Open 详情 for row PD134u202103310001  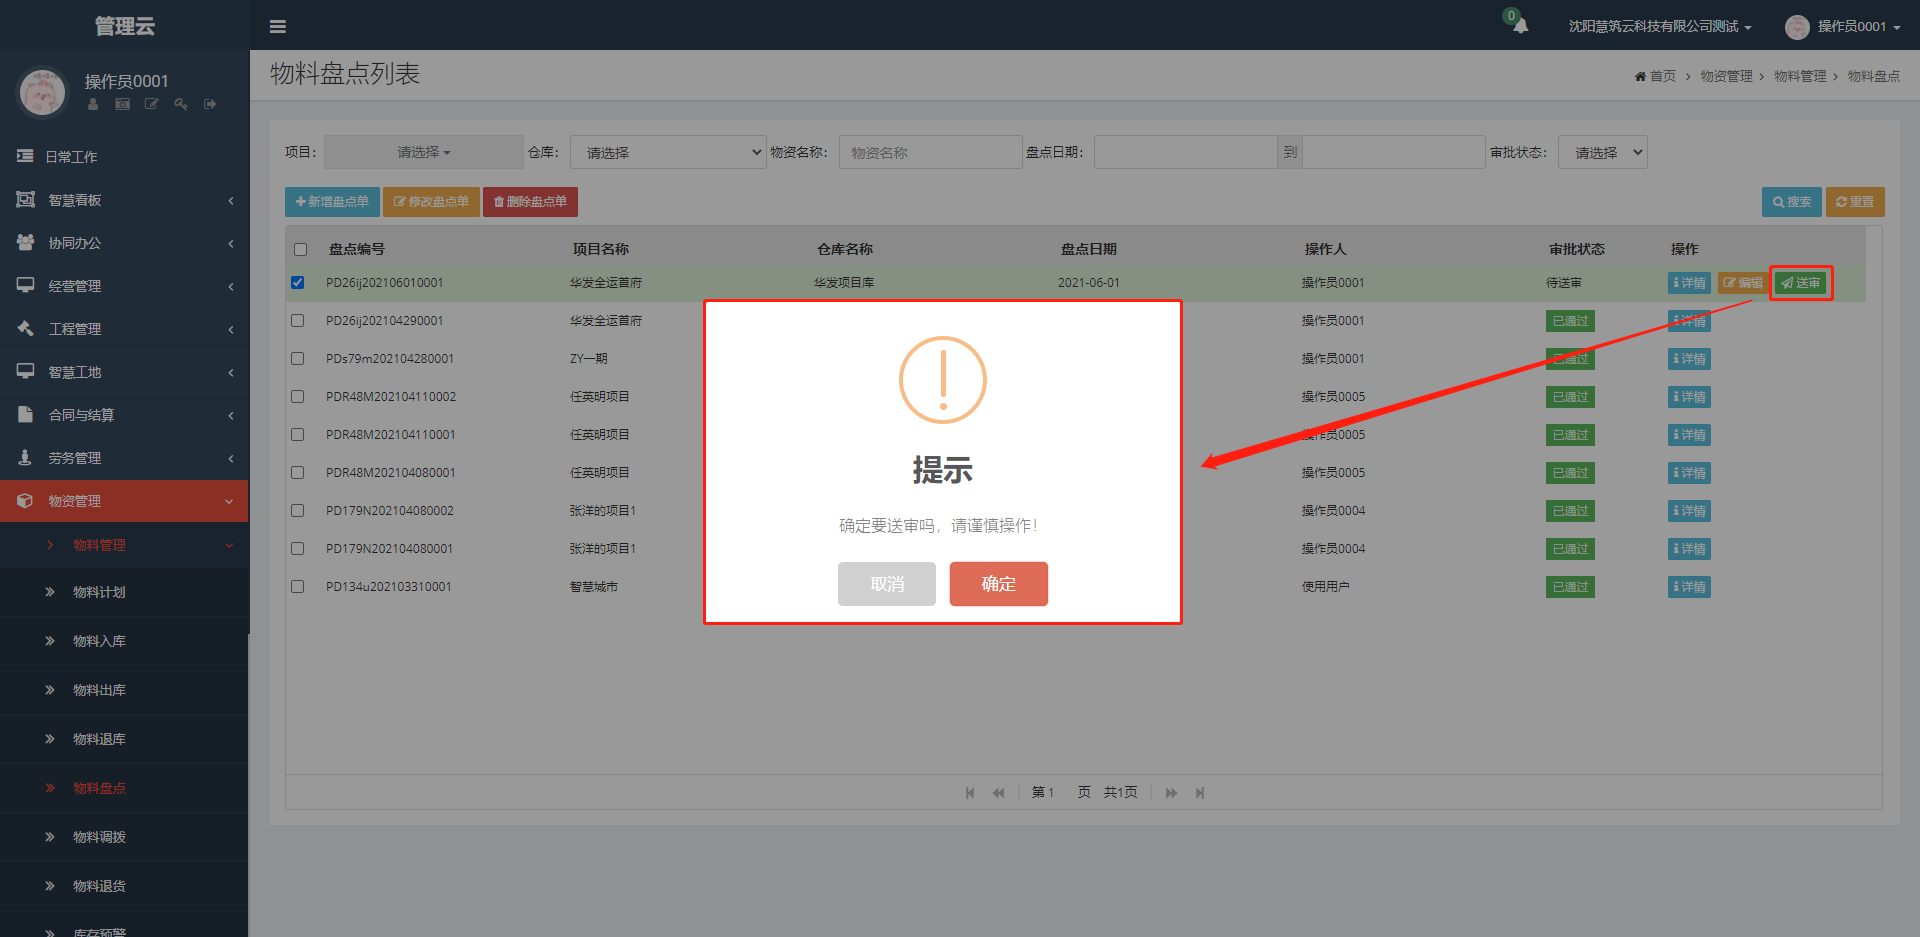coord(1689,587)
